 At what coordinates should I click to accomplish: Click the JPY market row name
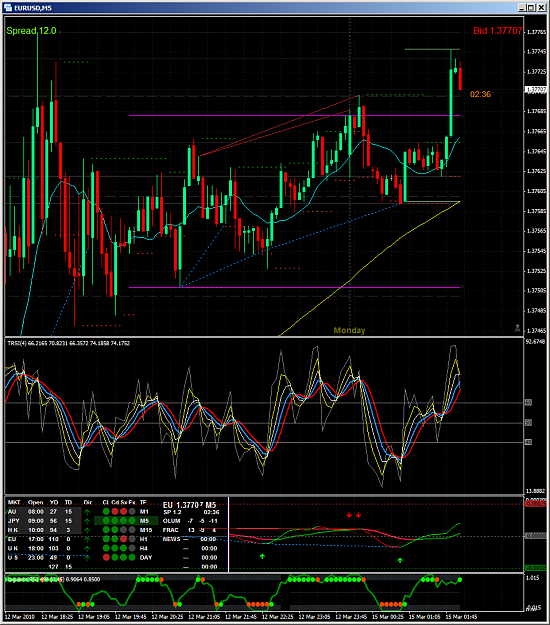[14, 521]
